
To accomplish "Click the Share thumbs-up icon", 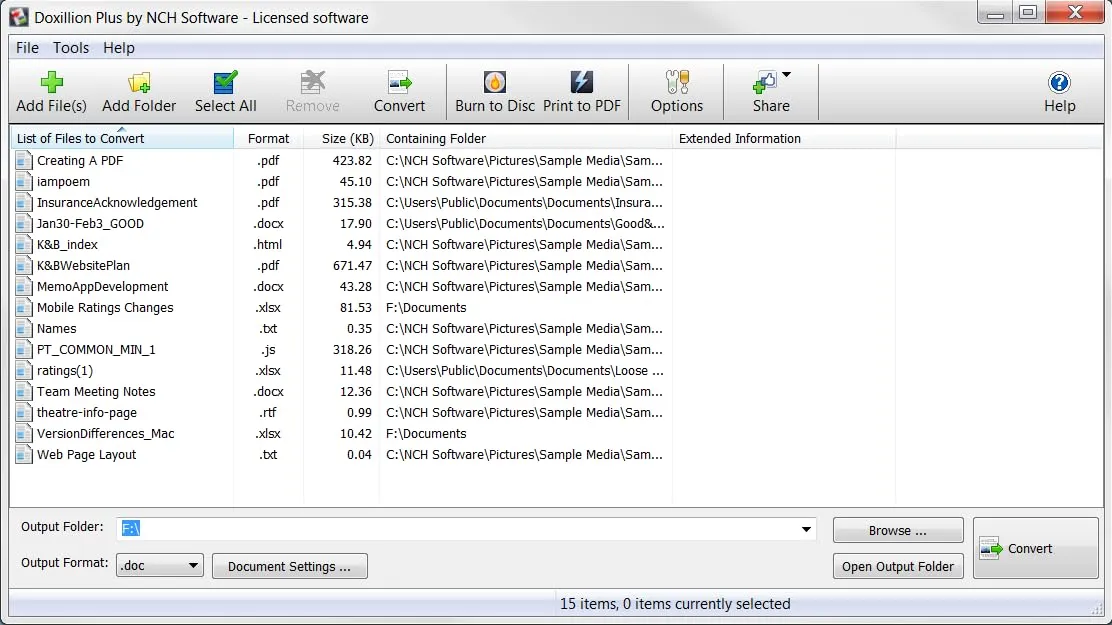I will 765,83.
